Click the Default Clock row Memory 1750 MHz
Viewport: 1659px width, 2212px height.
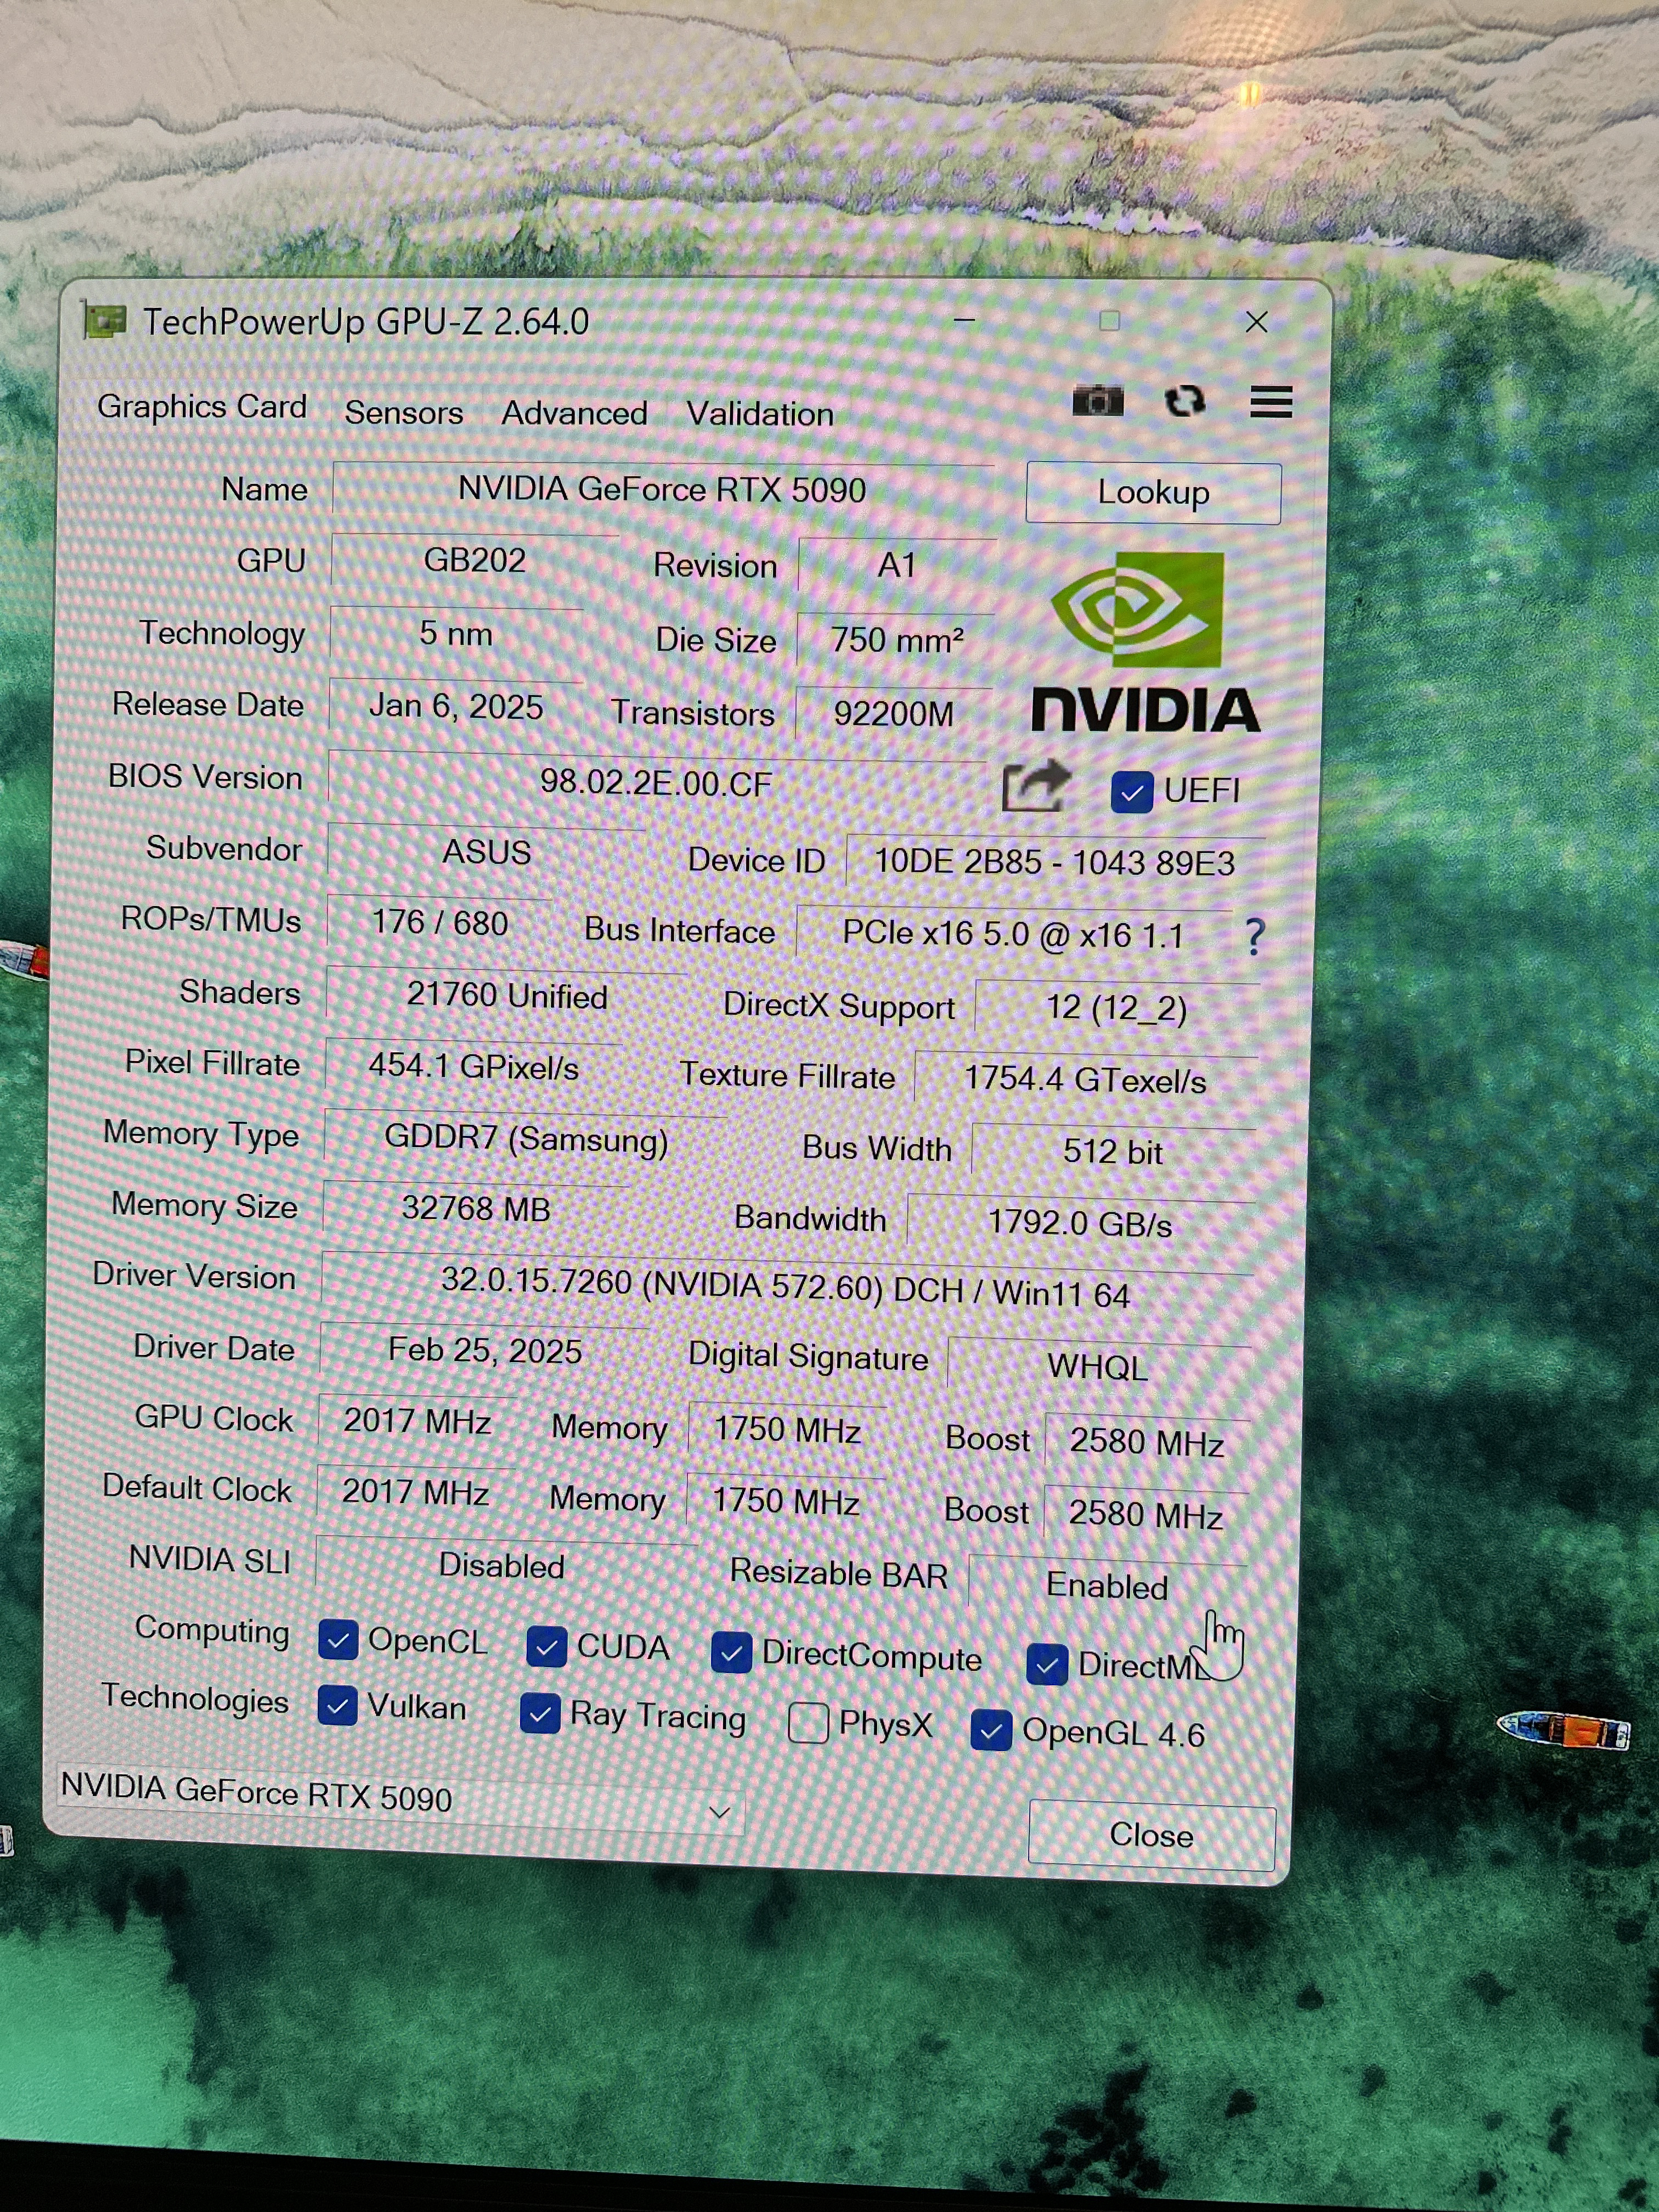[x=786, y=1502]
